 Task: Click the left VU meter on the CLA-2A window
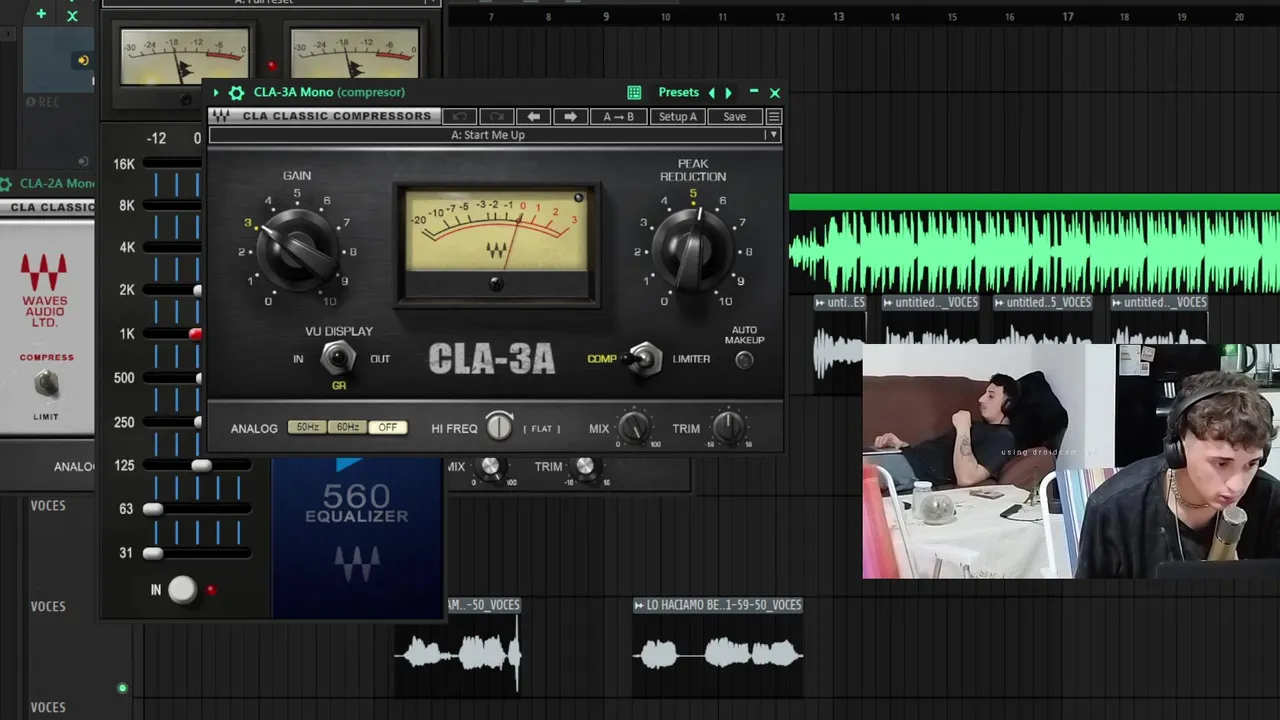[x=185, y=57]
